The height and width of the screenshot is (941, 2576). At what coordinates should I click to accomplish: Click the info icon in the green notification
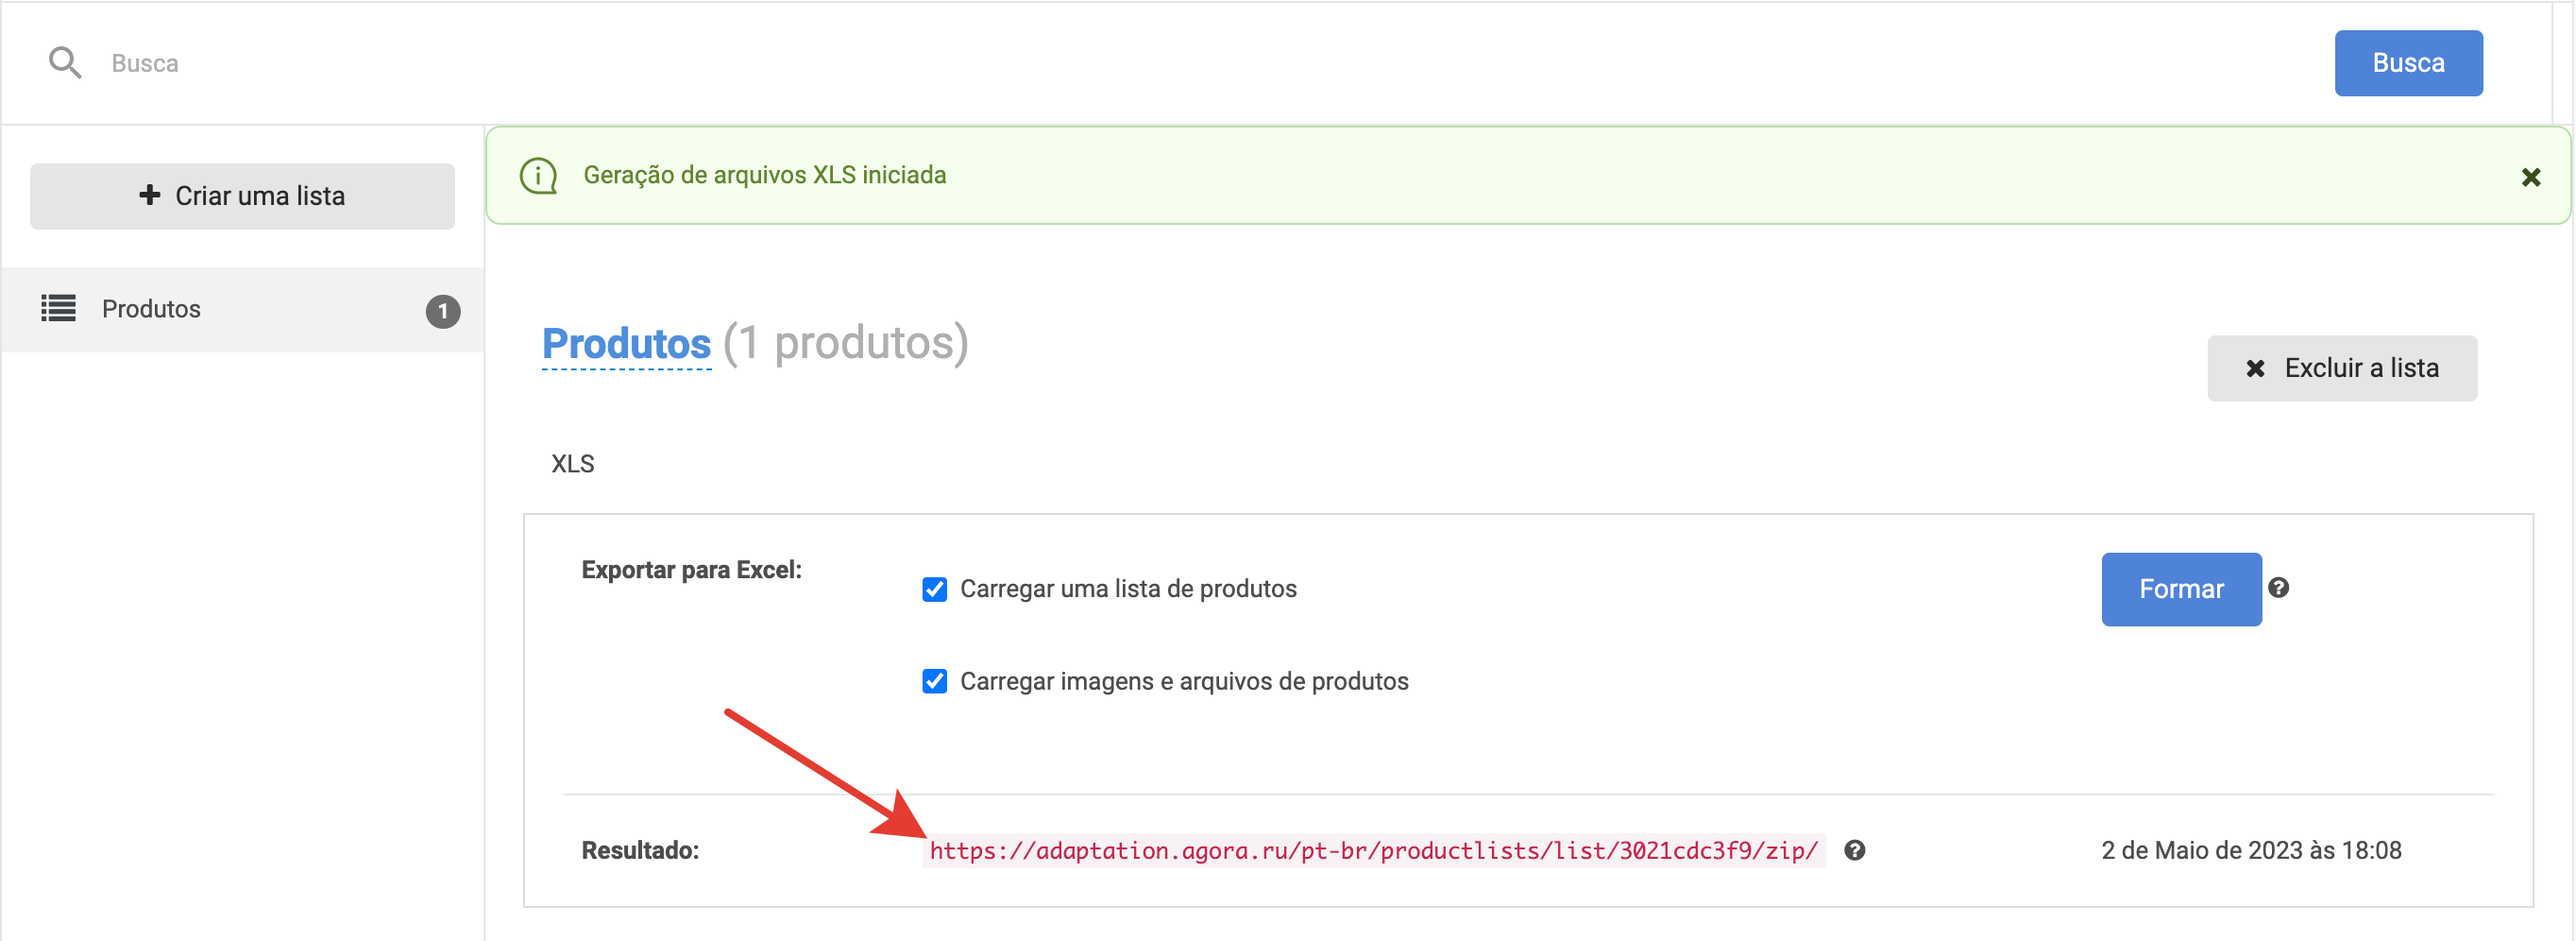pos(538,176)
